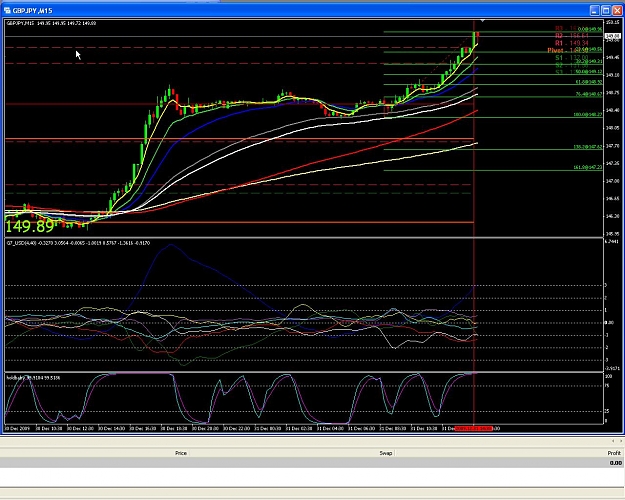
Task: Click the 150.15 price scale value
Action: pos(612,22)
